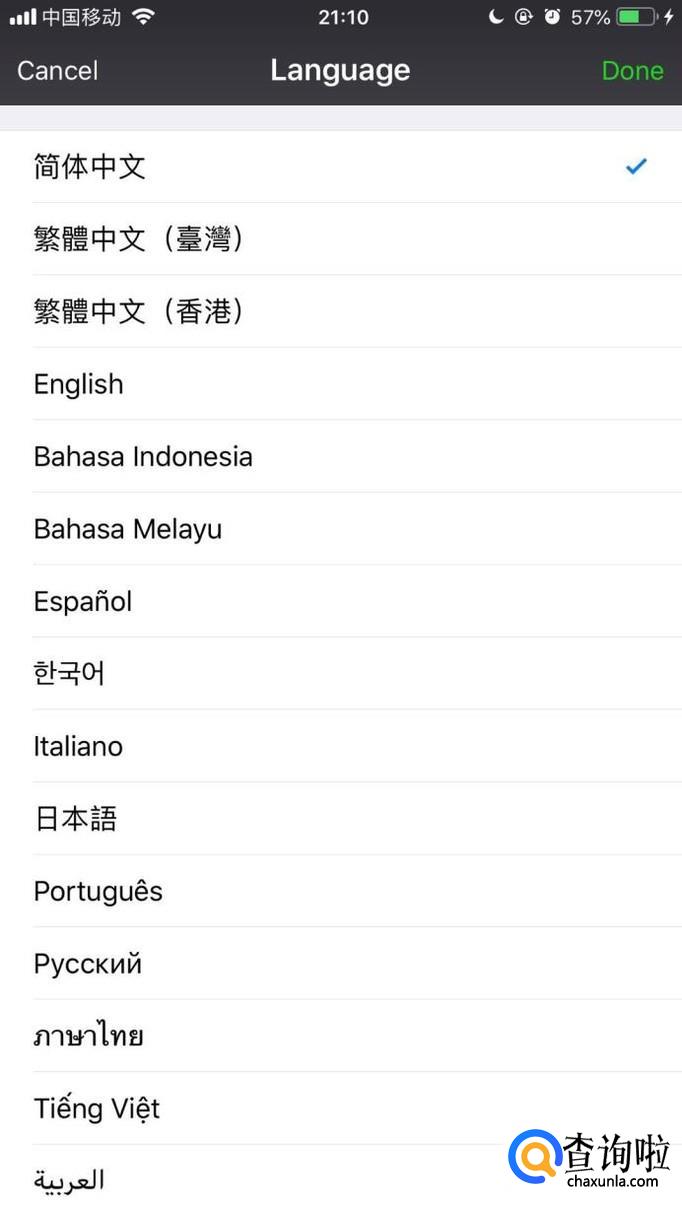Choose 繁體中文（臺灣）language option
The width and height of the screenshot is (682, 1212).
138,239
